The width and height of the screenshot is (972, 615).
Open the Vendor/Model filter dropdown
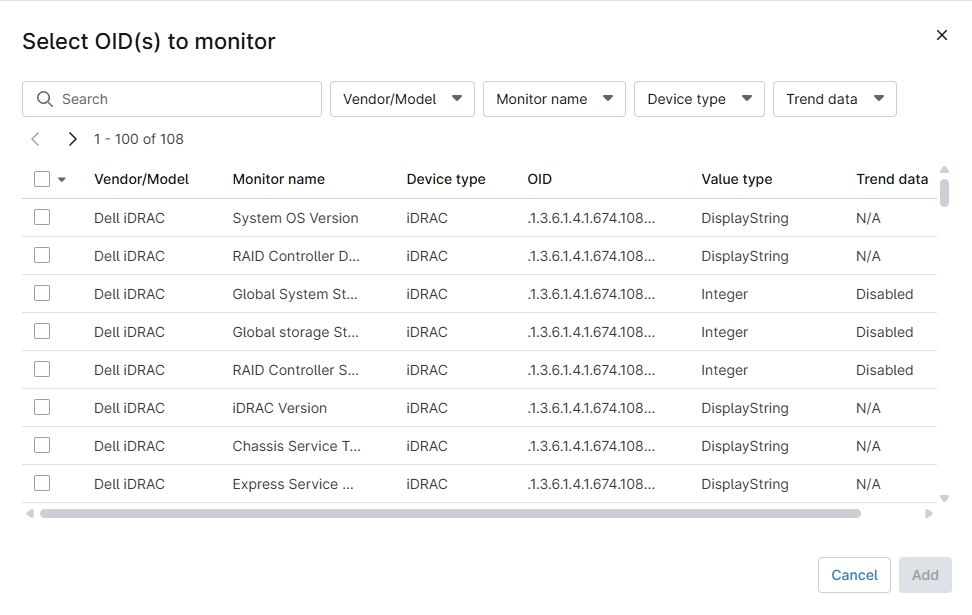coord(402,99)
